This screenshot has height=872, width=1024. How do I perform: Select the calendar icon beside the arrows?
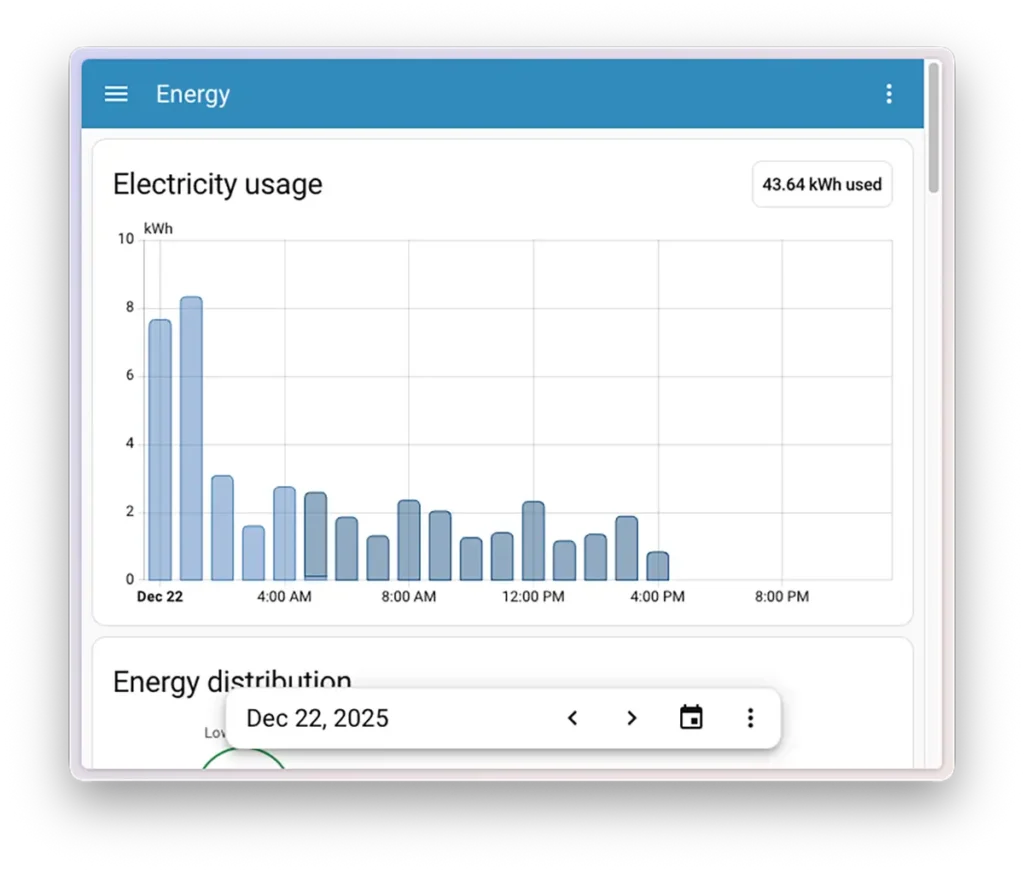(x=690, y=718)
